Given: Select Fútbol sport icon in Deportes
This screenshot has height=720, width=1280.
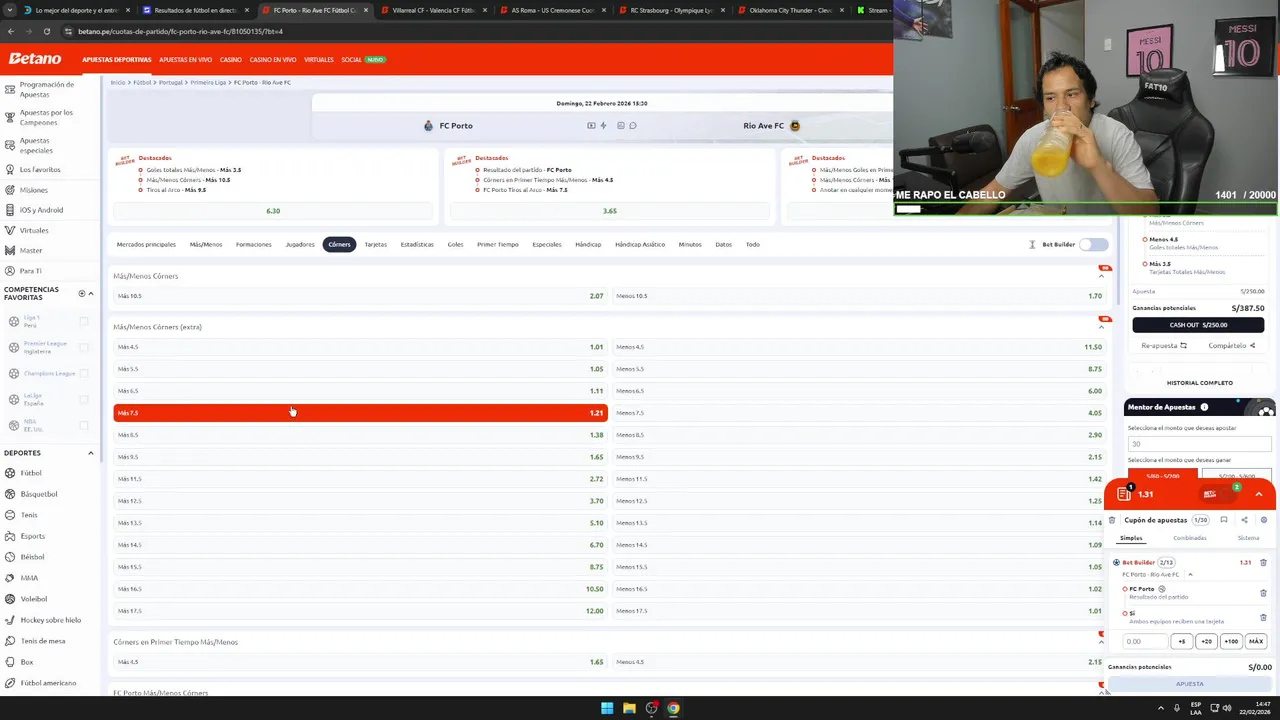Looking at the screenshot, I should 10,473.
